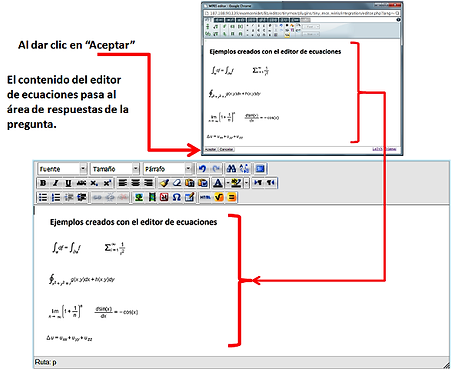
Task: Open the font dropdown in equation editor window
Action: point(311,27)
